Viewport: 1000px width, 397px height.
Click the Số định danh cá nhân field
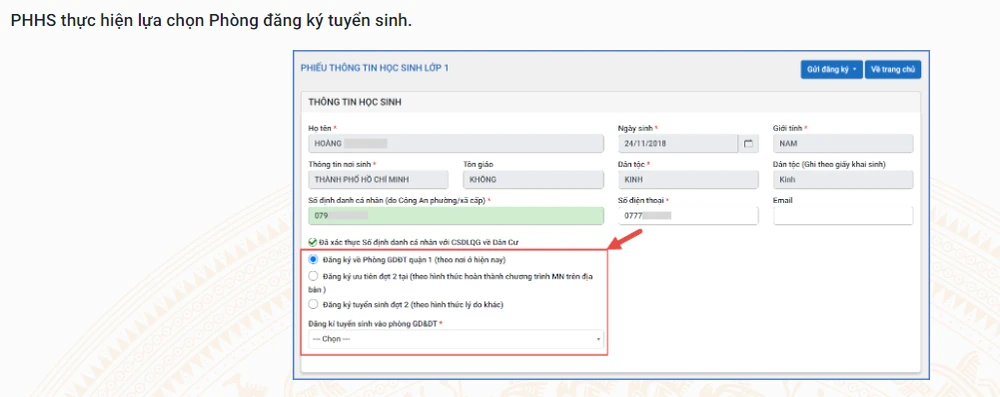point(455,216)
